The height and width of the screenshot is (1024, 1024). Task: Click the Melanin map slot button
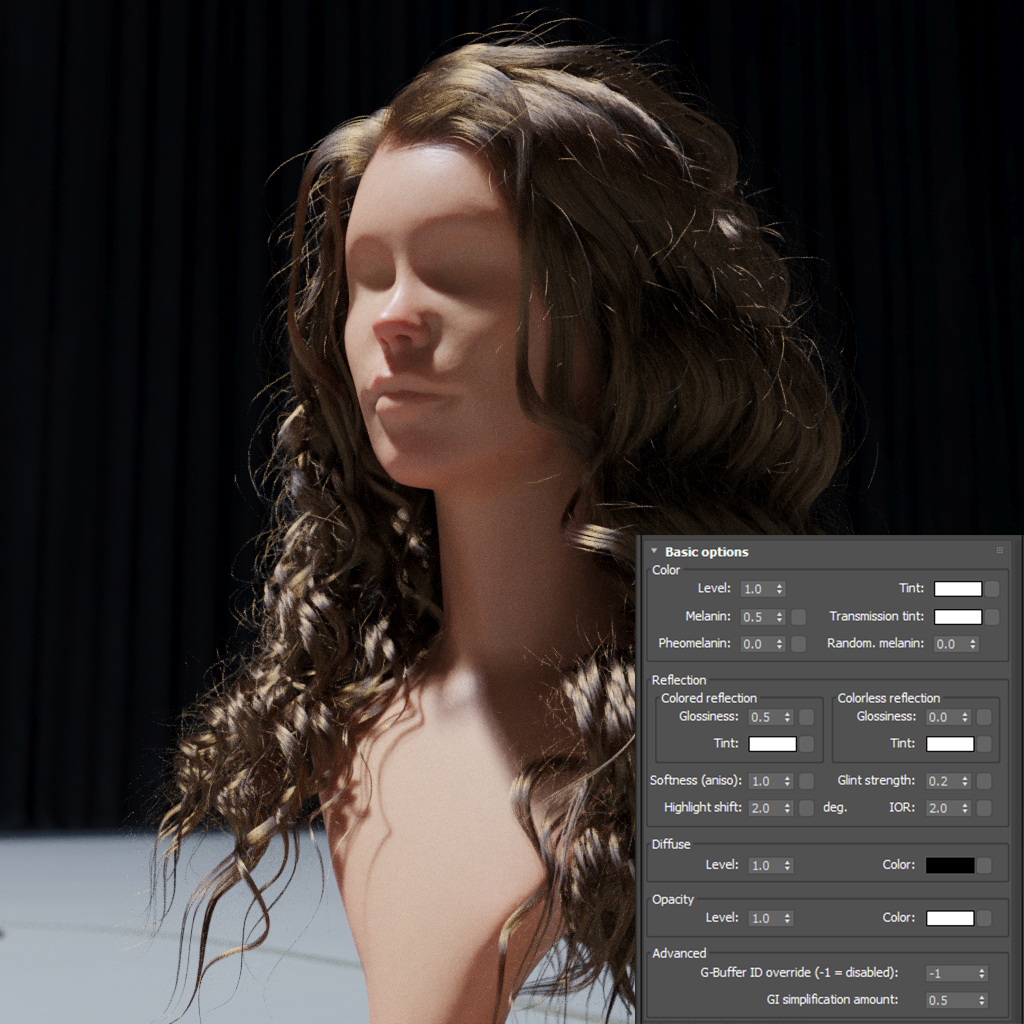pyautogui.click(x=798, y=616)
